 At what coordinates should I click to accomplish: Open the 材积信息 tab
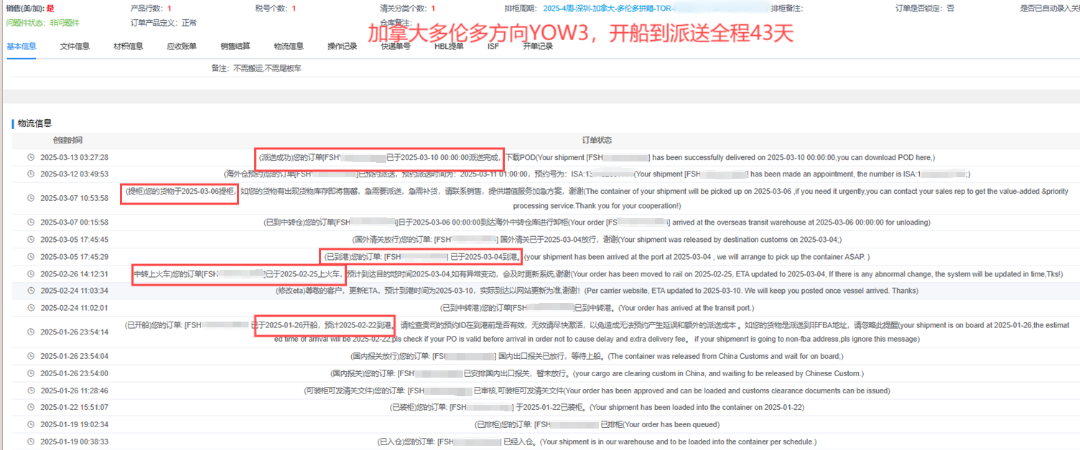128,47
